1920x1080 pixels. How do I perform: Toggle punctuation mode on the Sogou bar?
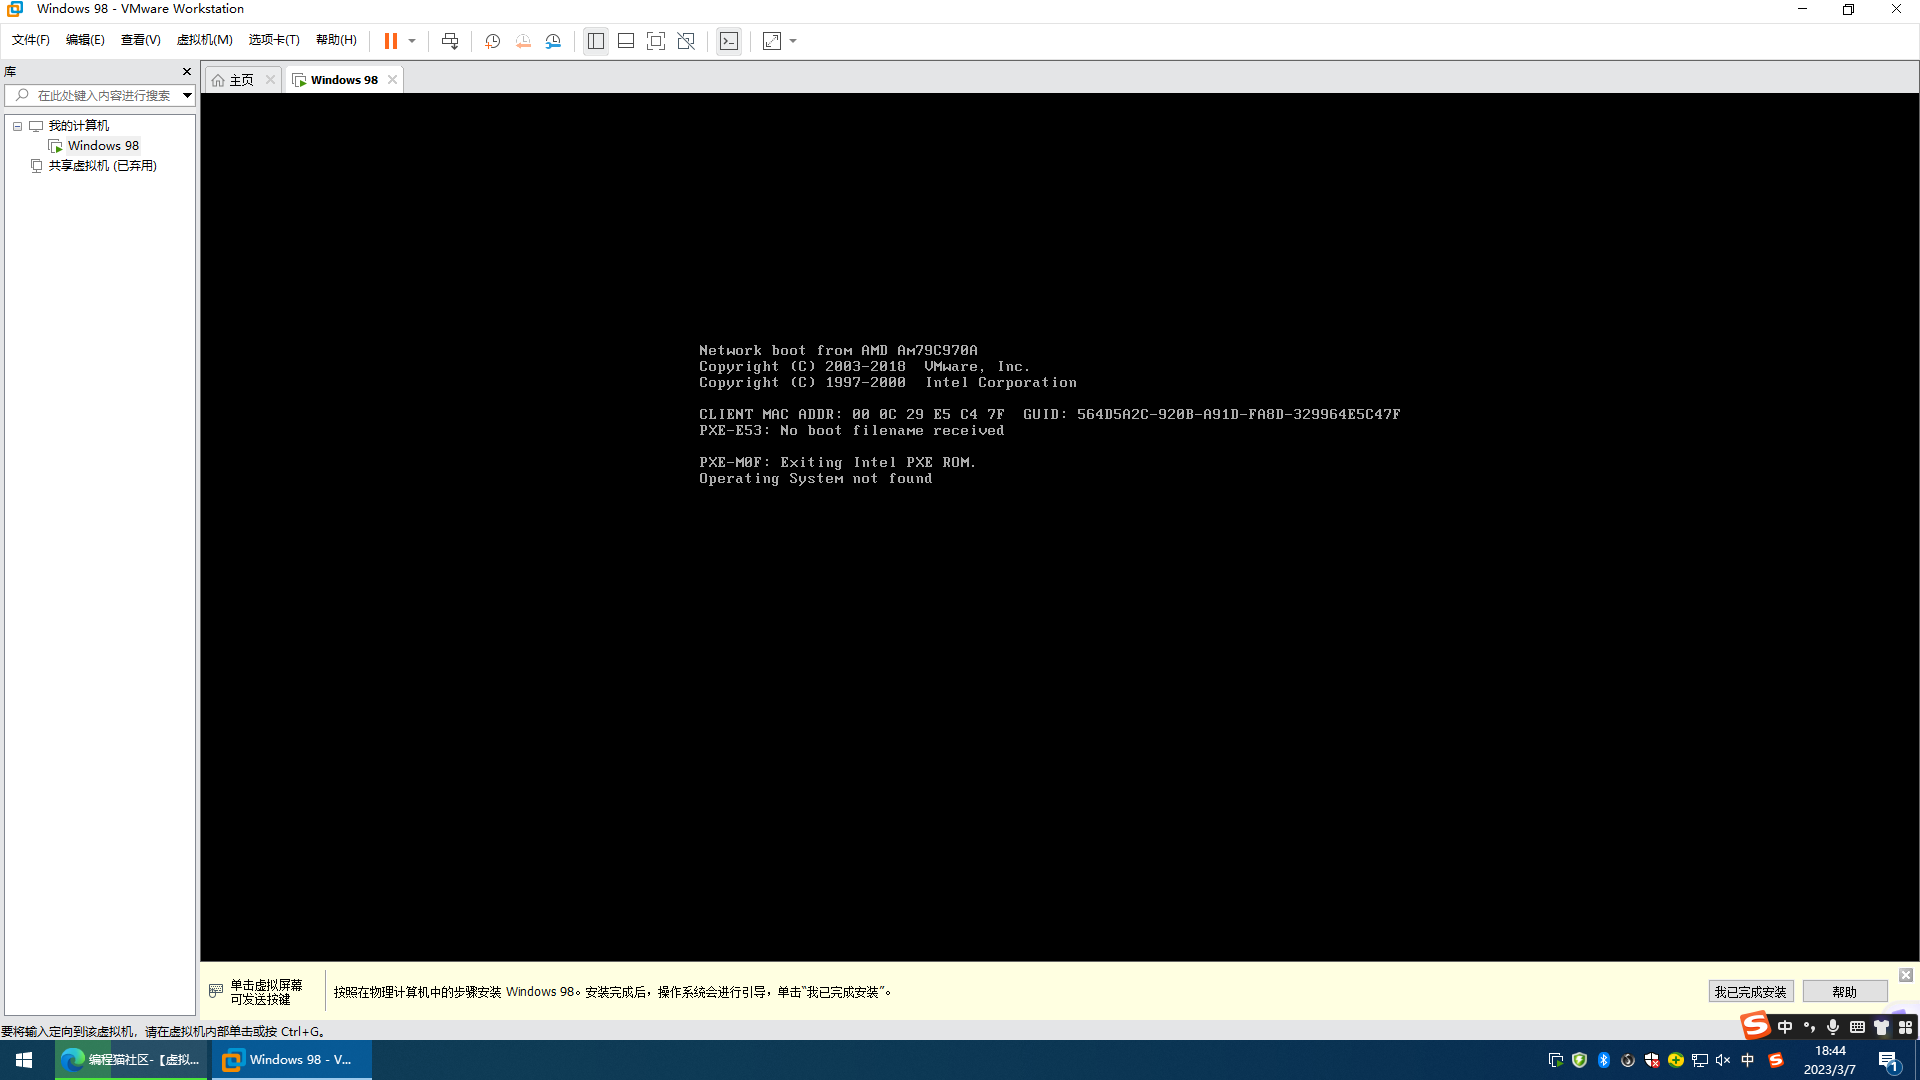point(1809,1027)
